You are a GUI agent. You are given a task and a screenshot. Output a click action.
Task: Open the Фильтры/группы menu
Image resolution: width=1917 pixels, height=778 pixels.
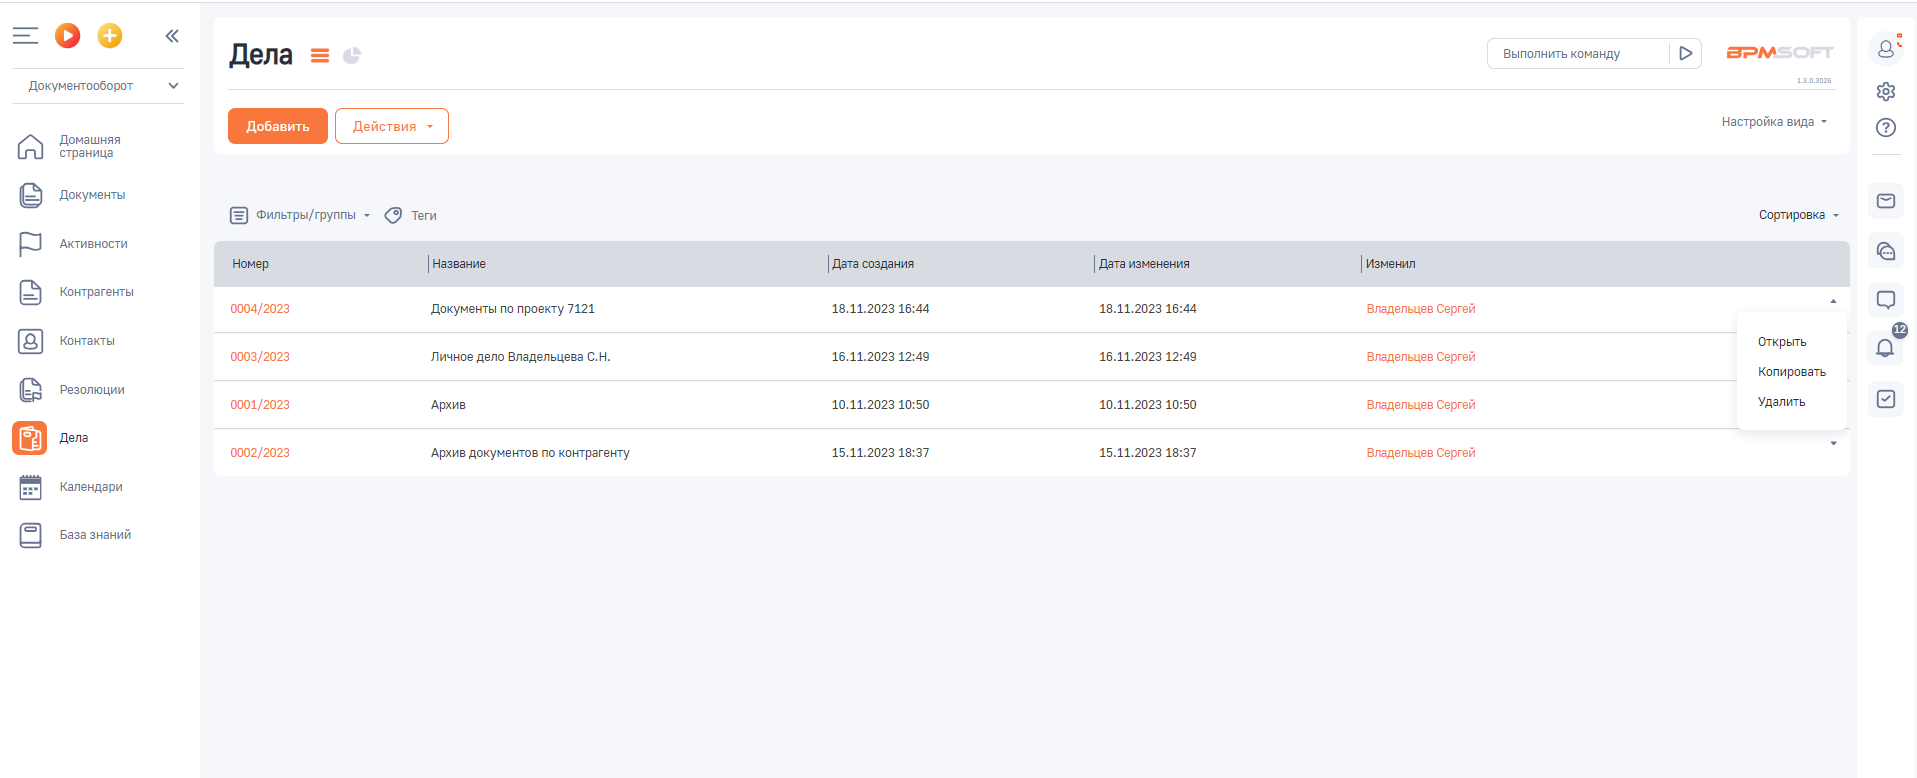(x=300, y=215)
